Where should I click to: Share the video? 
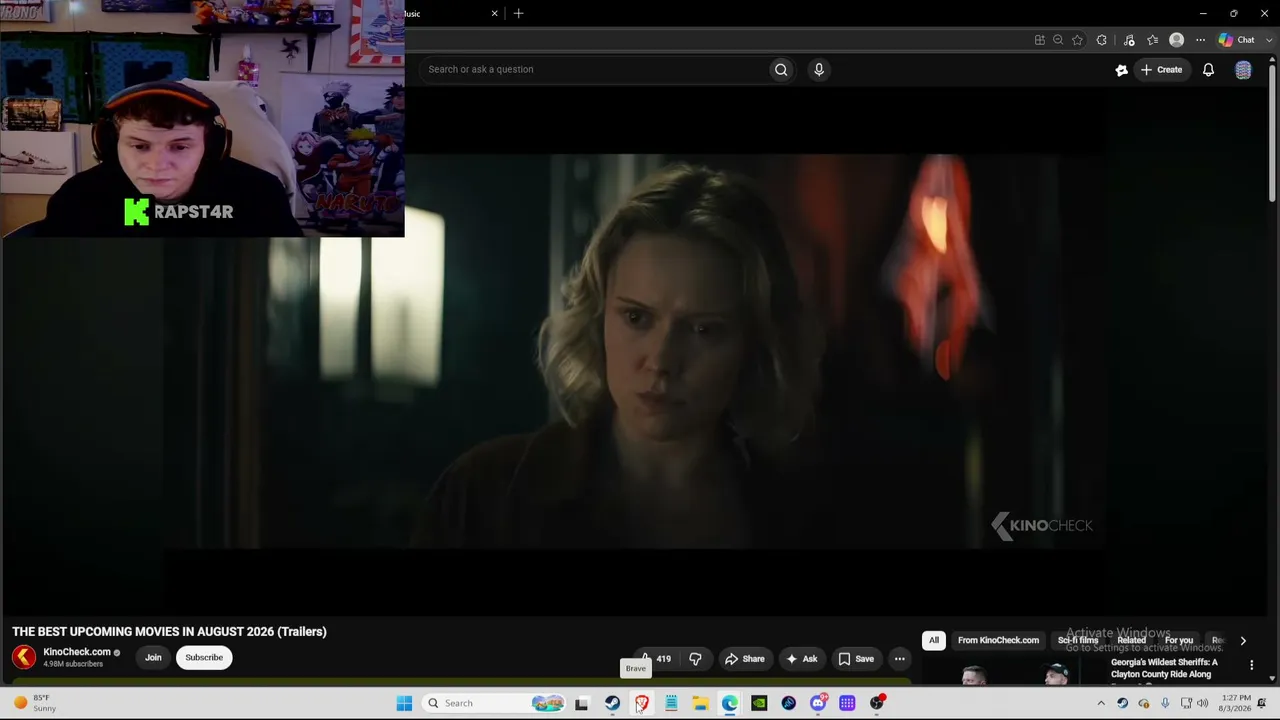coord(745,659)
